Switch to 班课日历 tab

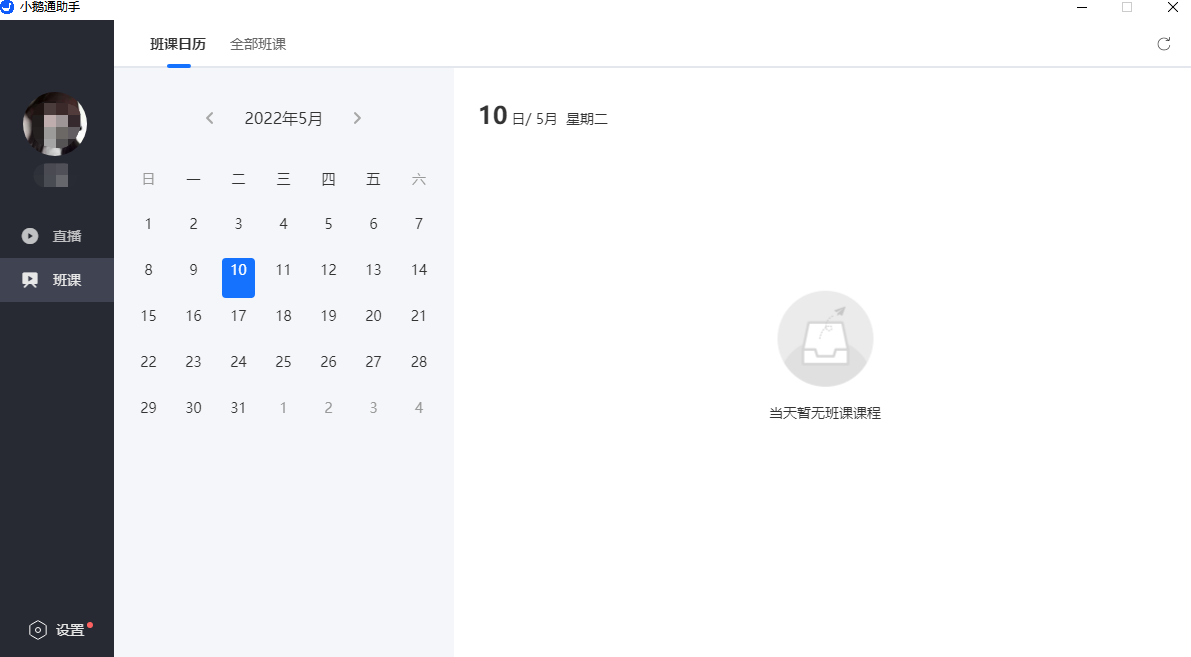pyautogui.click(x=178, y=44)
